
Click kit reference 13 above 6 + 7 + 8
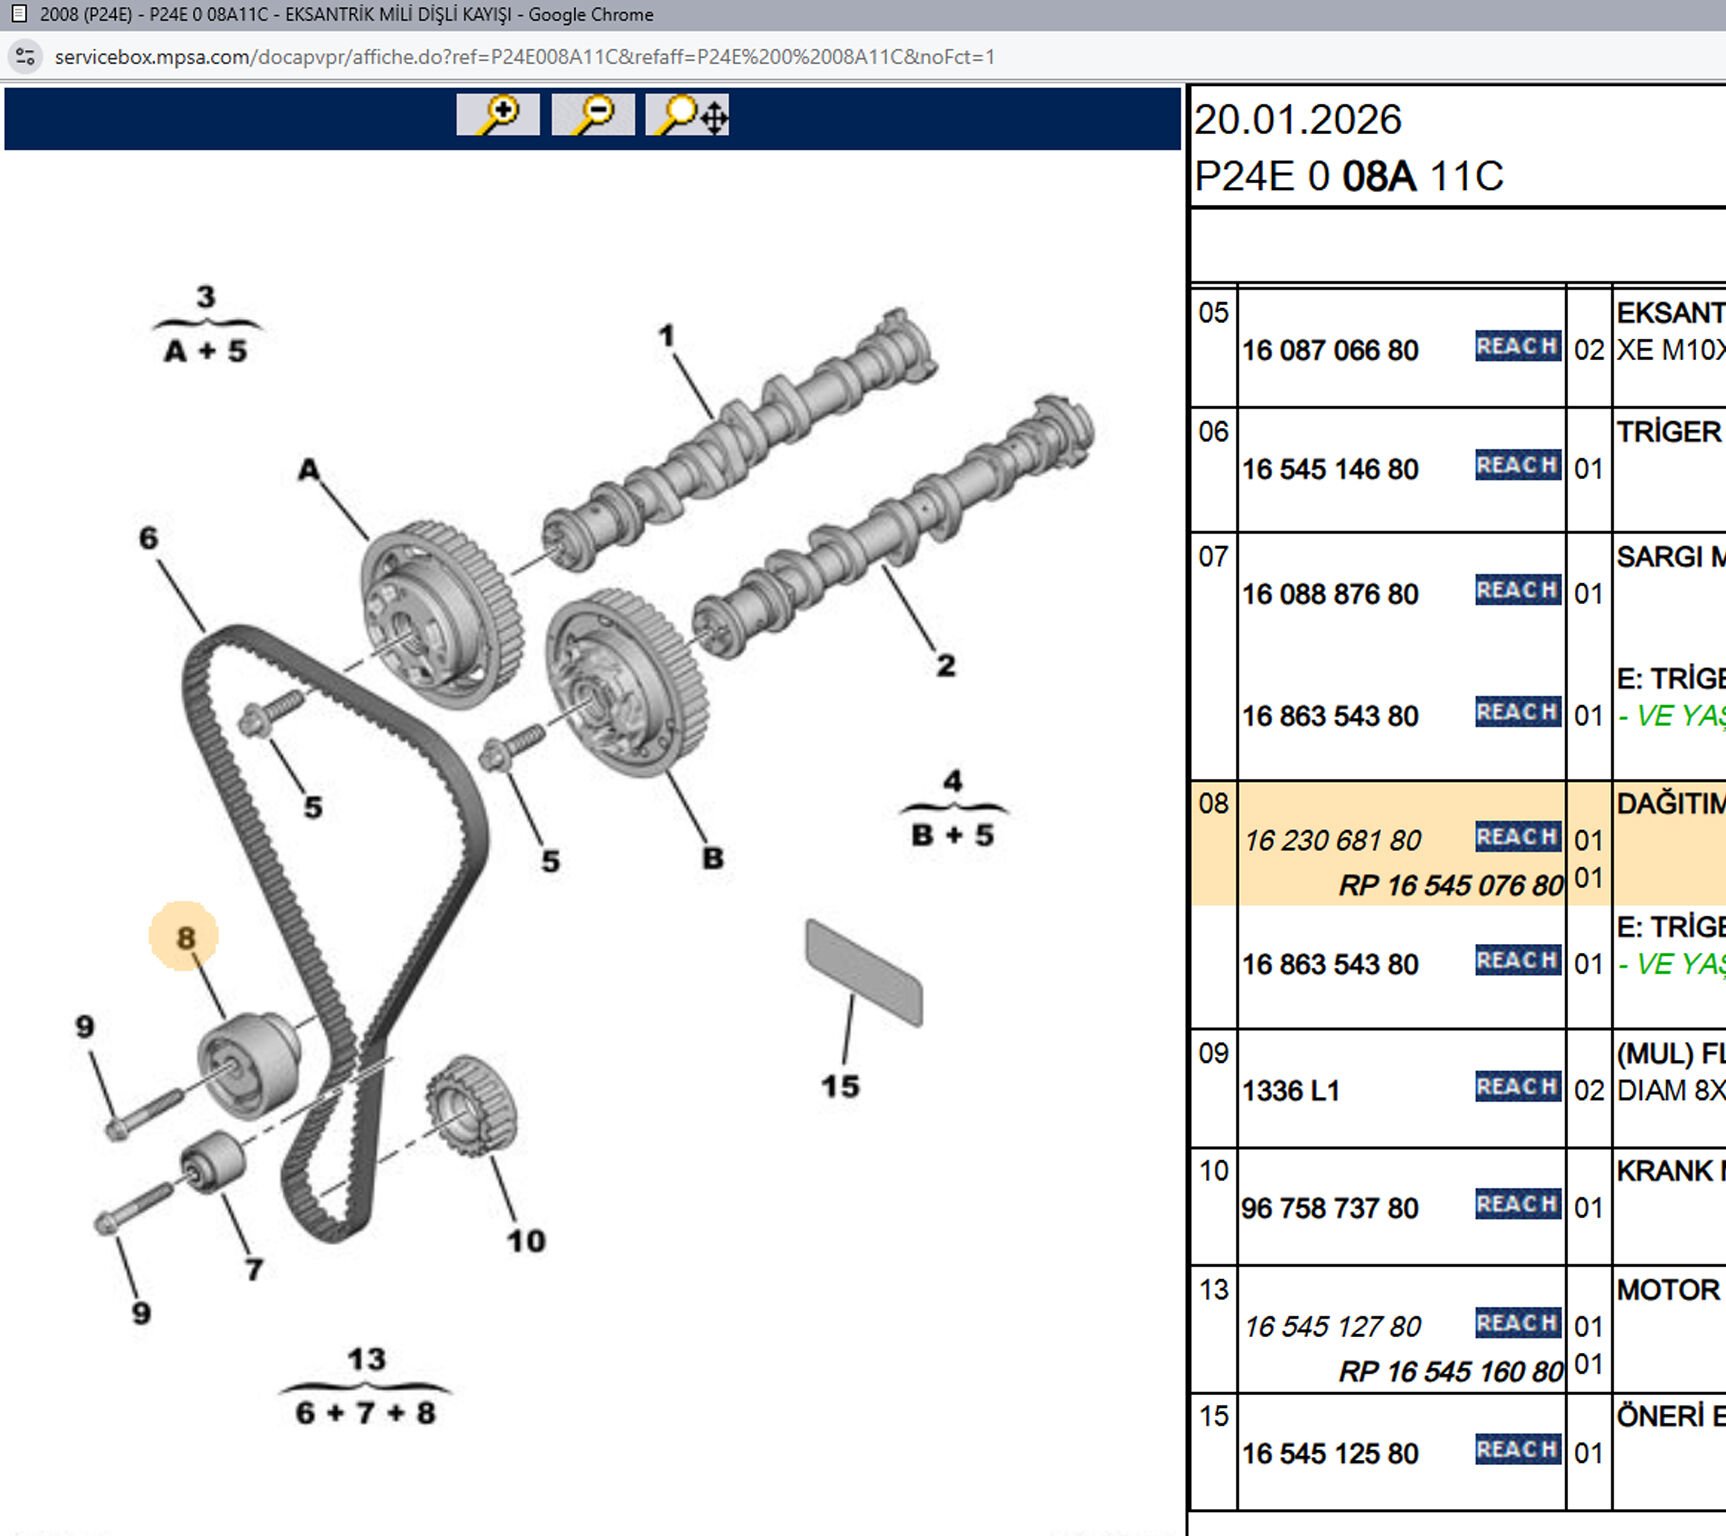coord(366,1359)
